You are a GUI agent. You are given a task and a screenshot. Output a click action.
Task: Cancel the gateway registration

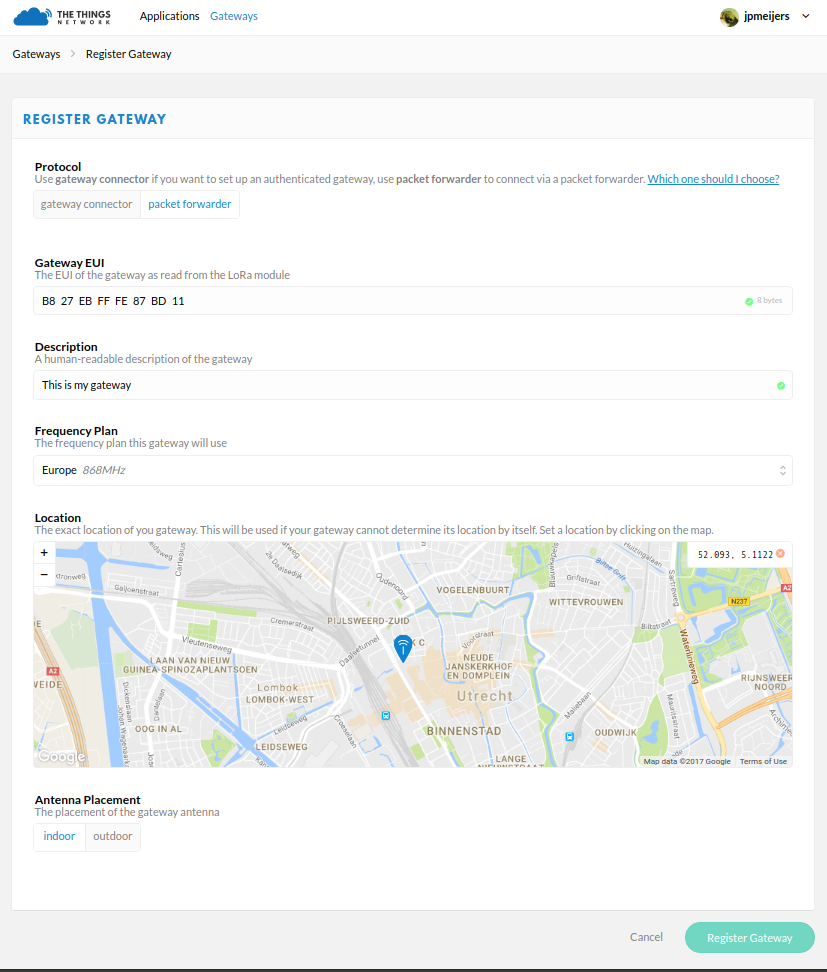646,937
